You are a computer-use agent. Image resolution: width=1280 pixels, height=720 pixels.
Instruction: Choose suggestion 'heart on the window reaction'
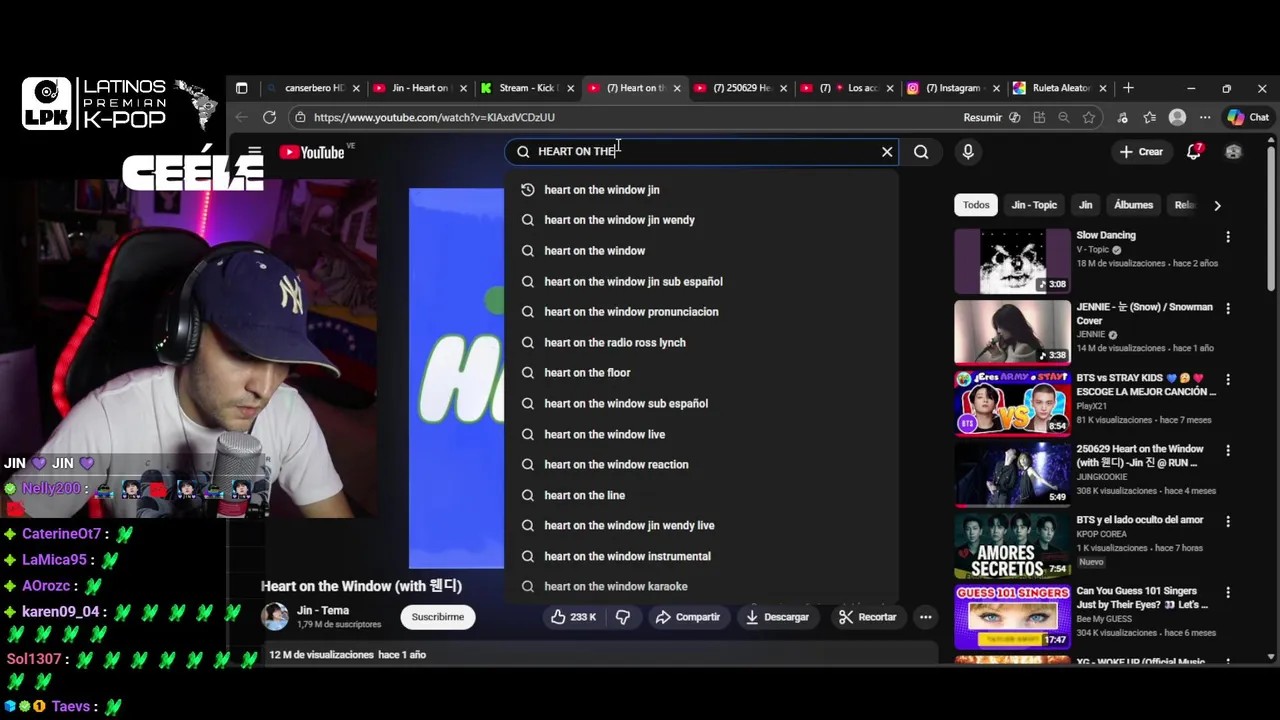(x=700, y=465)
